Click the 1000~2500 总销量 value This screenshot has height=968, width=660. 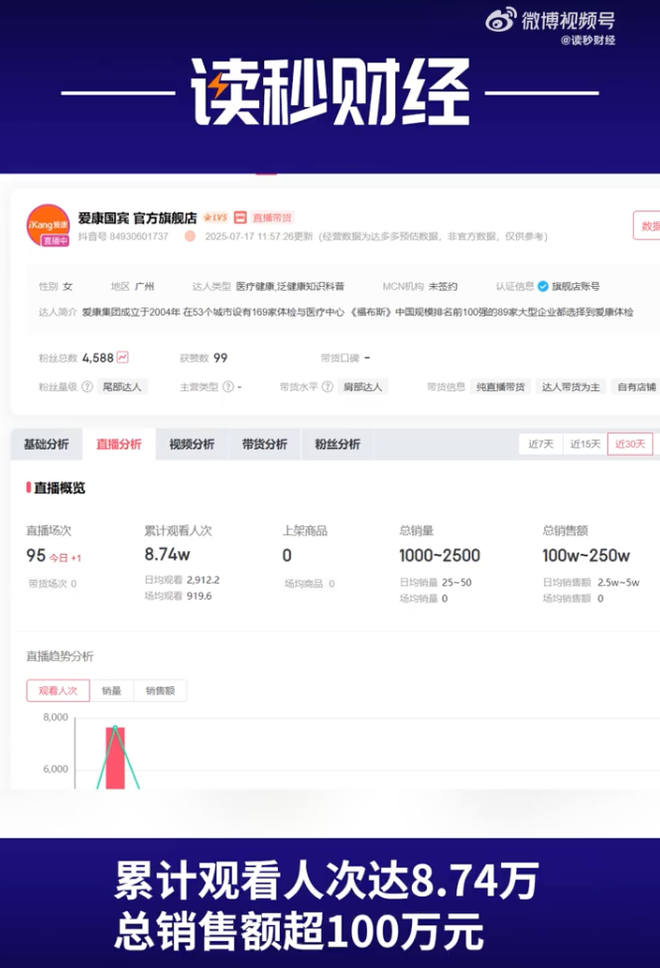440,556
